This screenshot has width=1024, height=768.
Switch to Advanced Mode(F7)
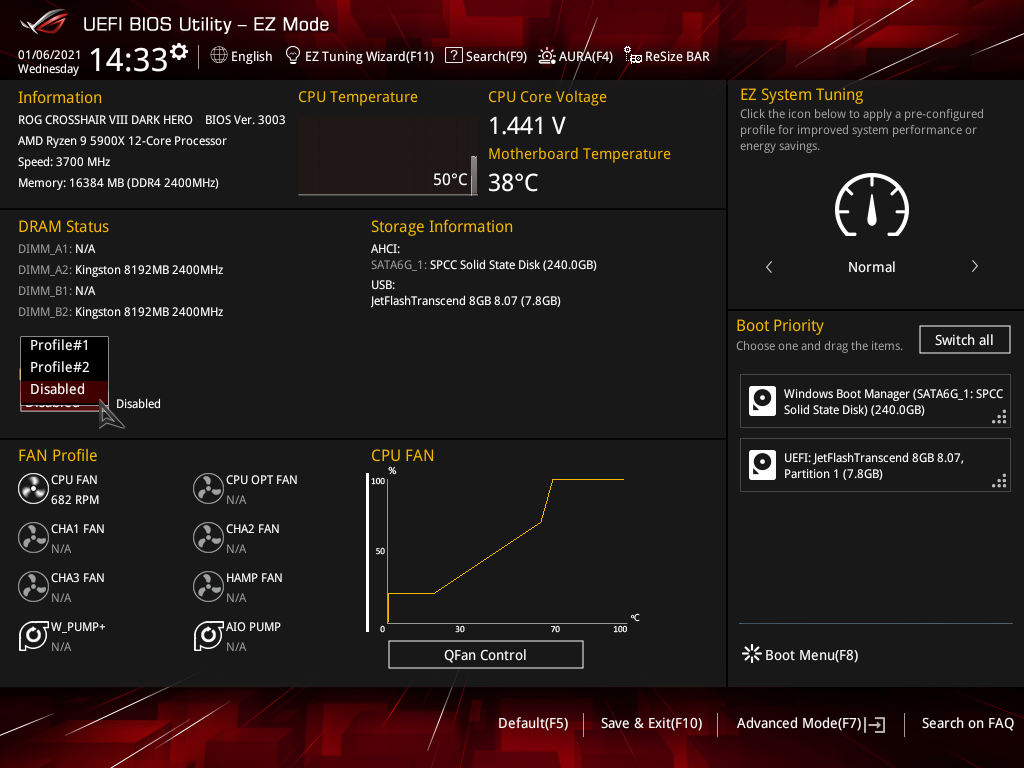(x=810, y=724)
